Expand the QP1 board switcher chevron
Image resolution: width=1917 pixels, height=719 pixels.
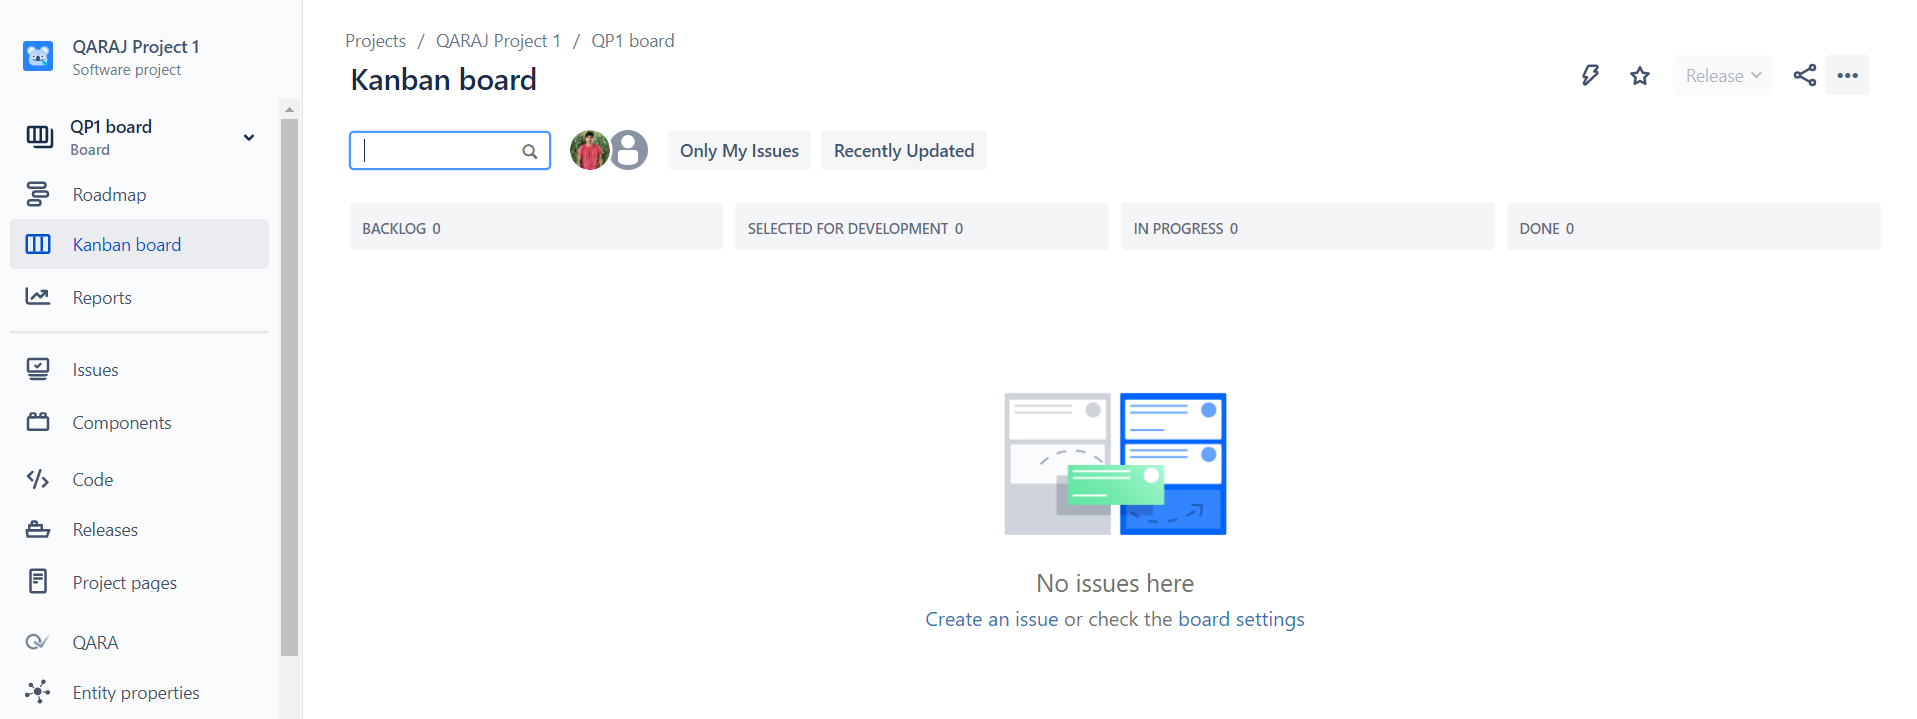point(249,137)
